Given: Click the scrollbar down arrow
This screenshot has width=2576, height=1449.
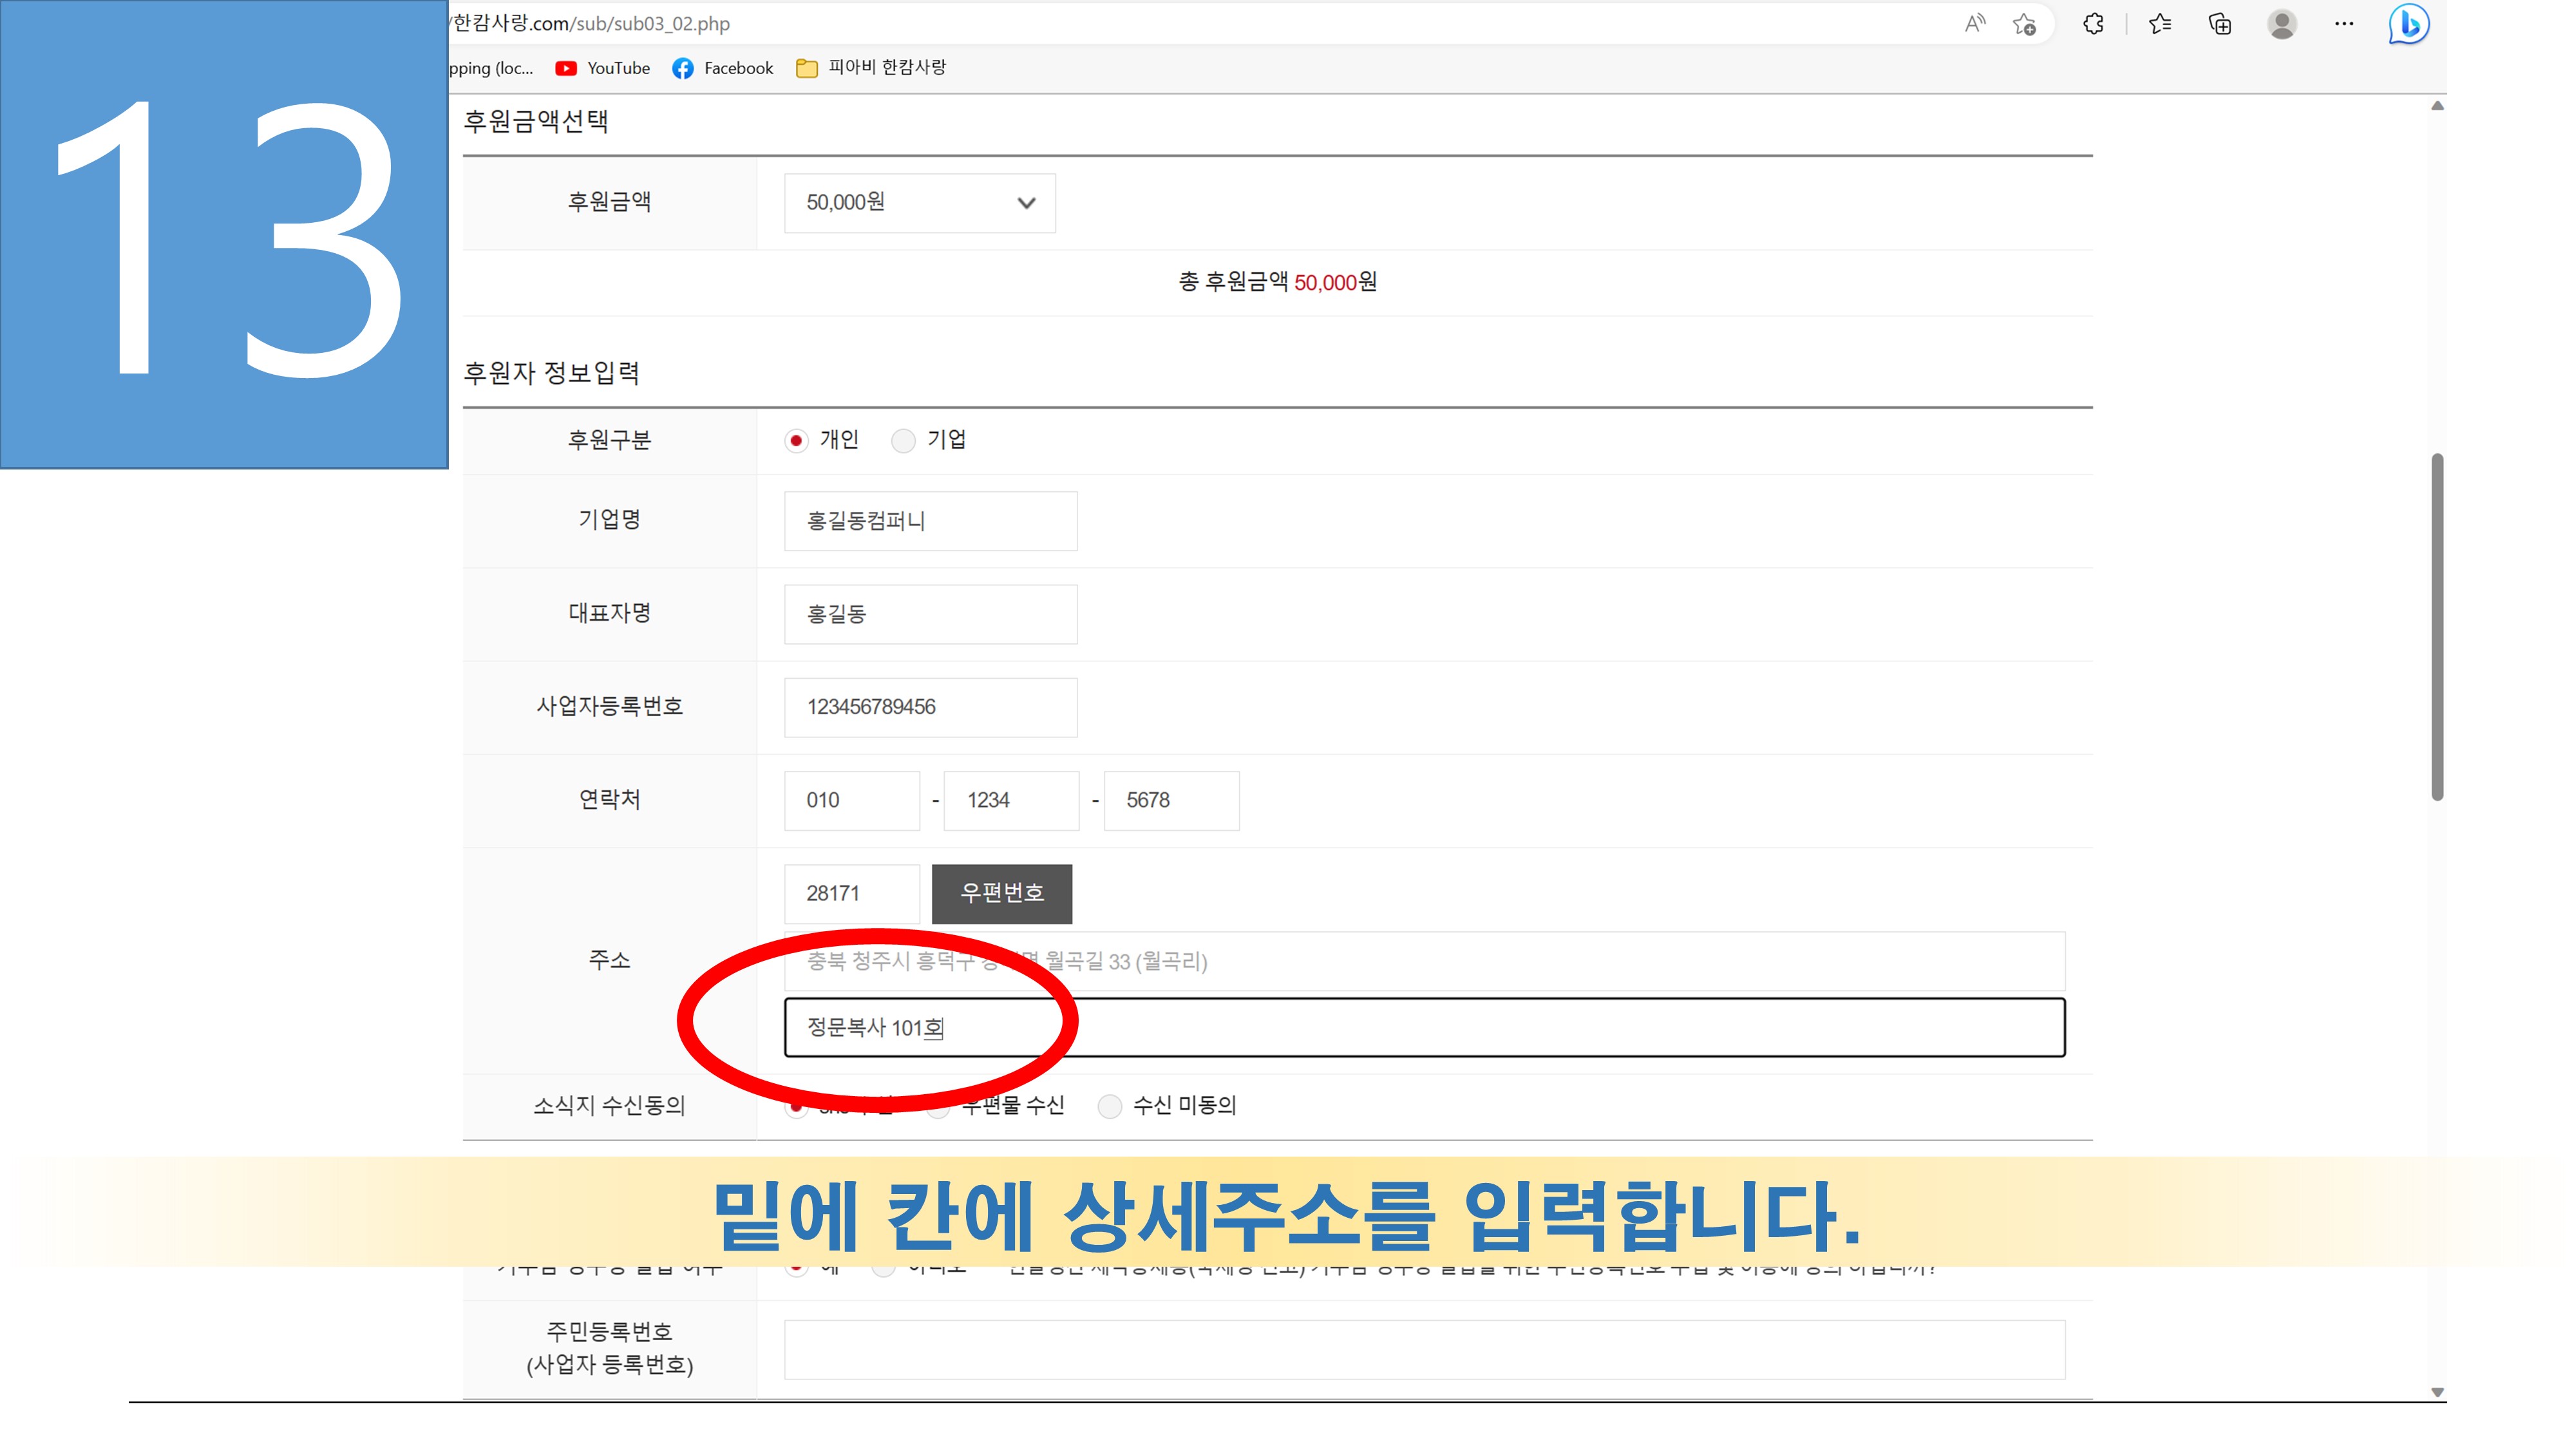Looking at the screenshot, I should pyautogui.click(x=2437, y=1392).
